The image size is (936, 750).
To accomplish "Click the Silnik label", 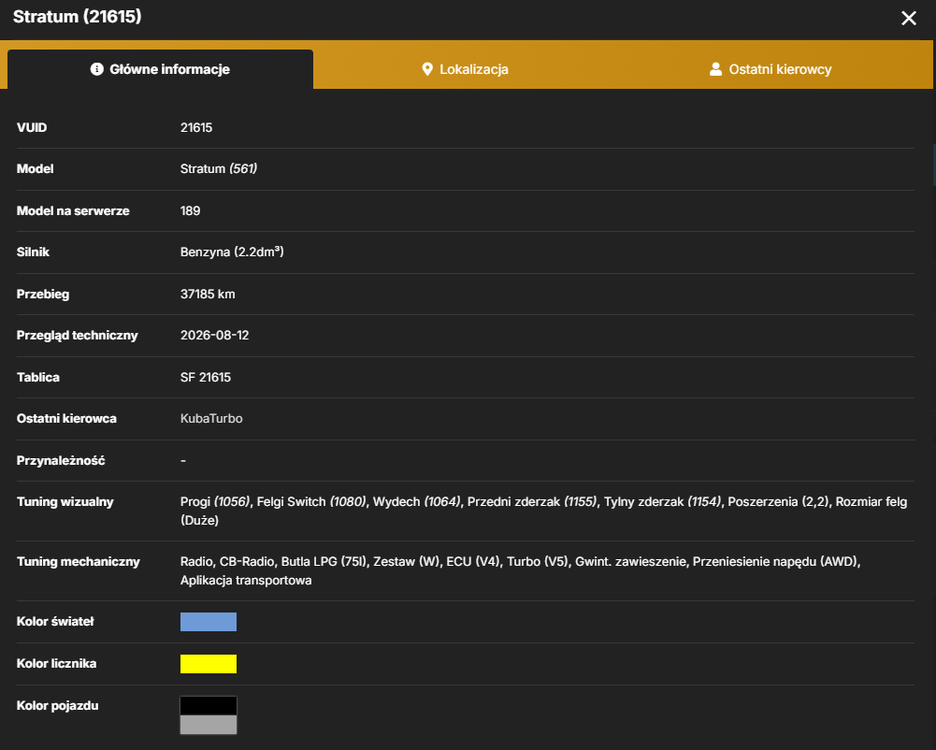I will click(33, 252).
